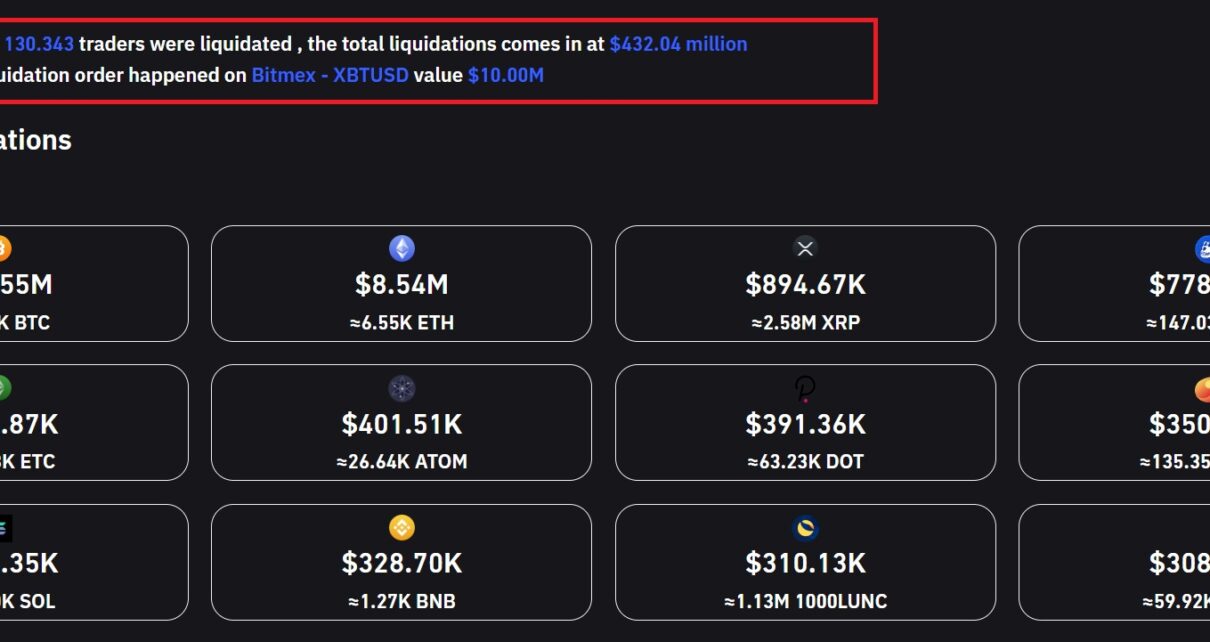Click the Cosmos ATOM coin icon
1210x642 pixels.
pos(401,388)
